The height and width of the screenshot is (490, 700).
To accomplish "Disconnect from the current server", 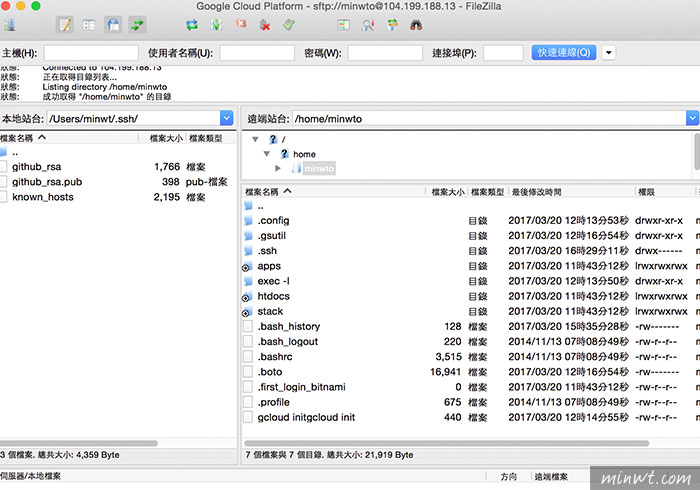I will click(x=265, y=25).
